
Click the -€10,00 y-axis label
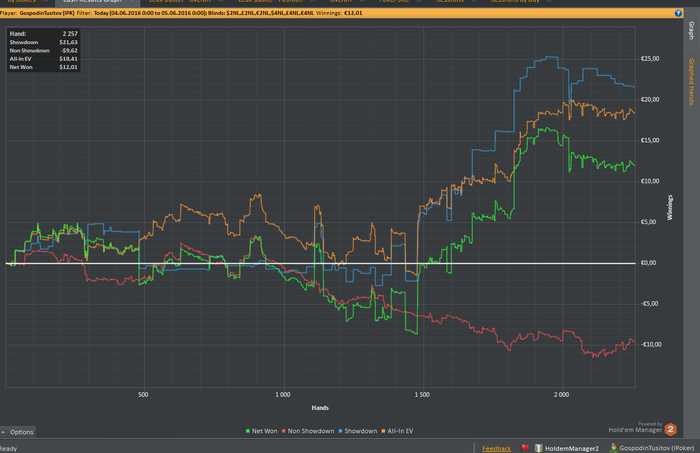point(651,345)
